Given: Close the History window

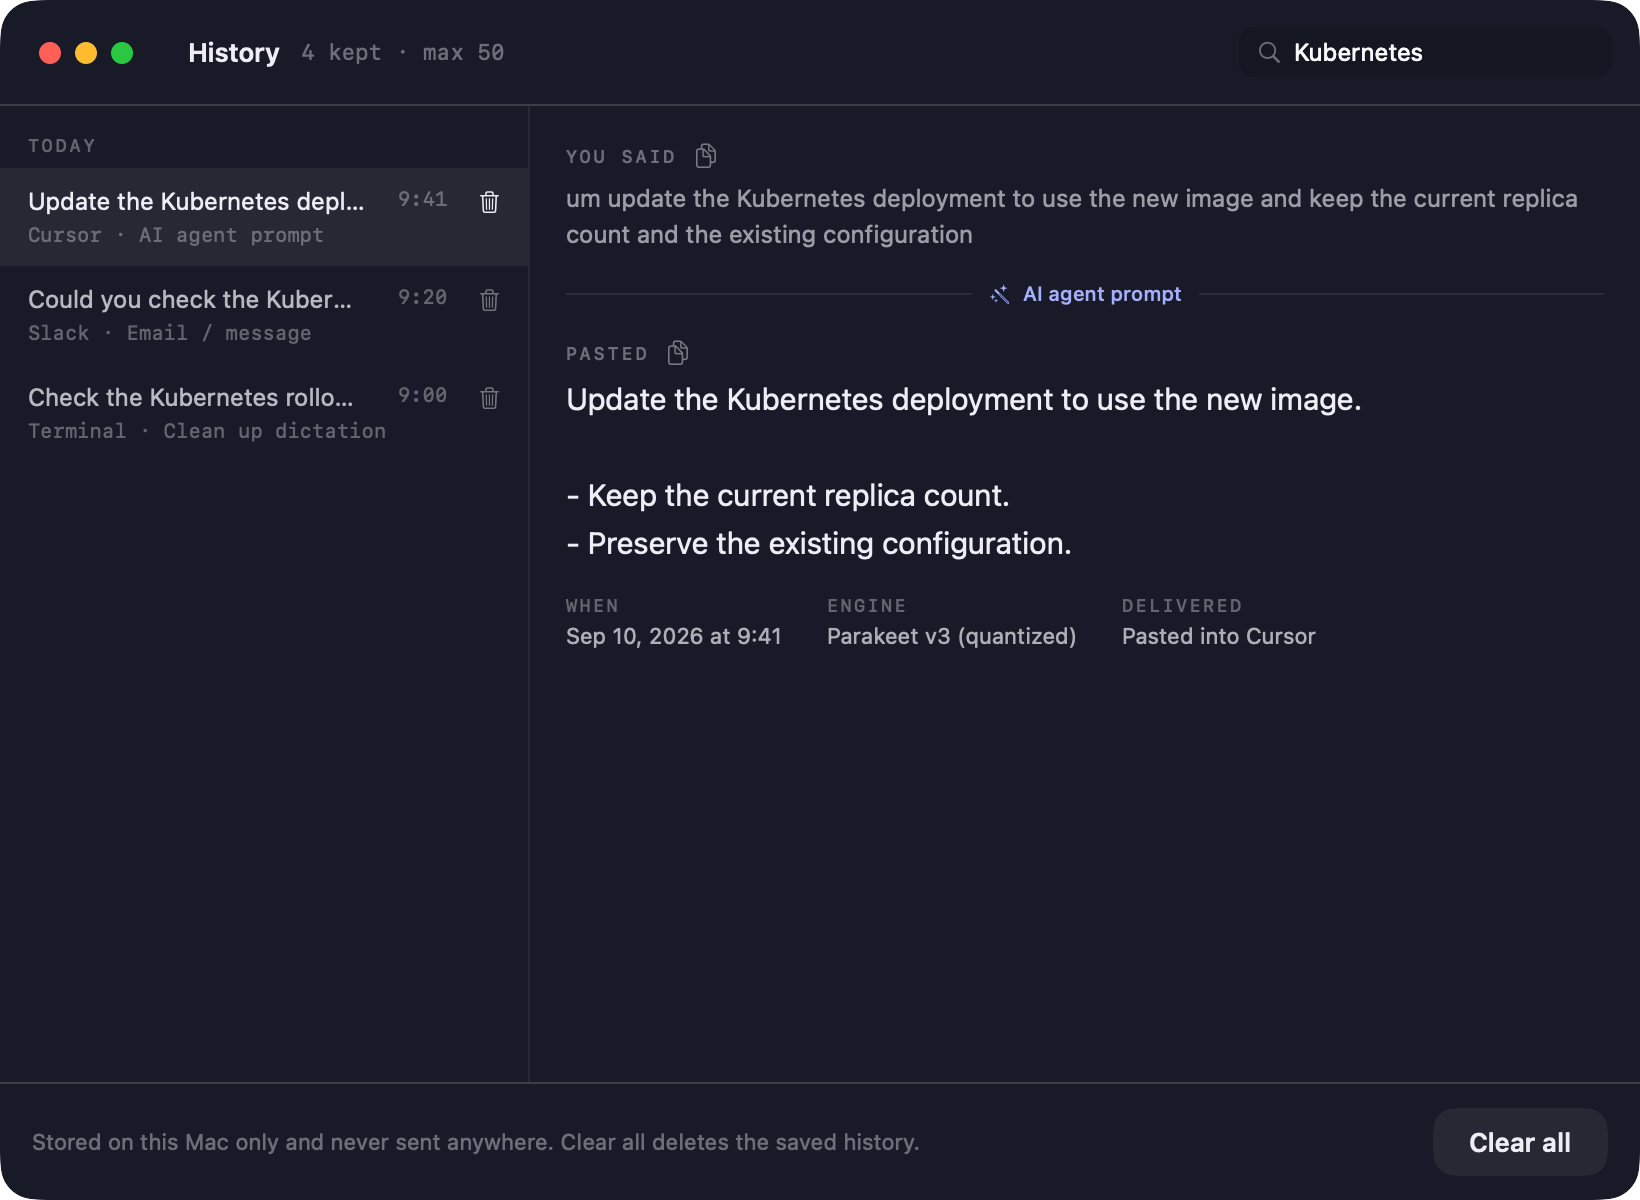Looking at the screenshot, I should click(x=50, y=53).
